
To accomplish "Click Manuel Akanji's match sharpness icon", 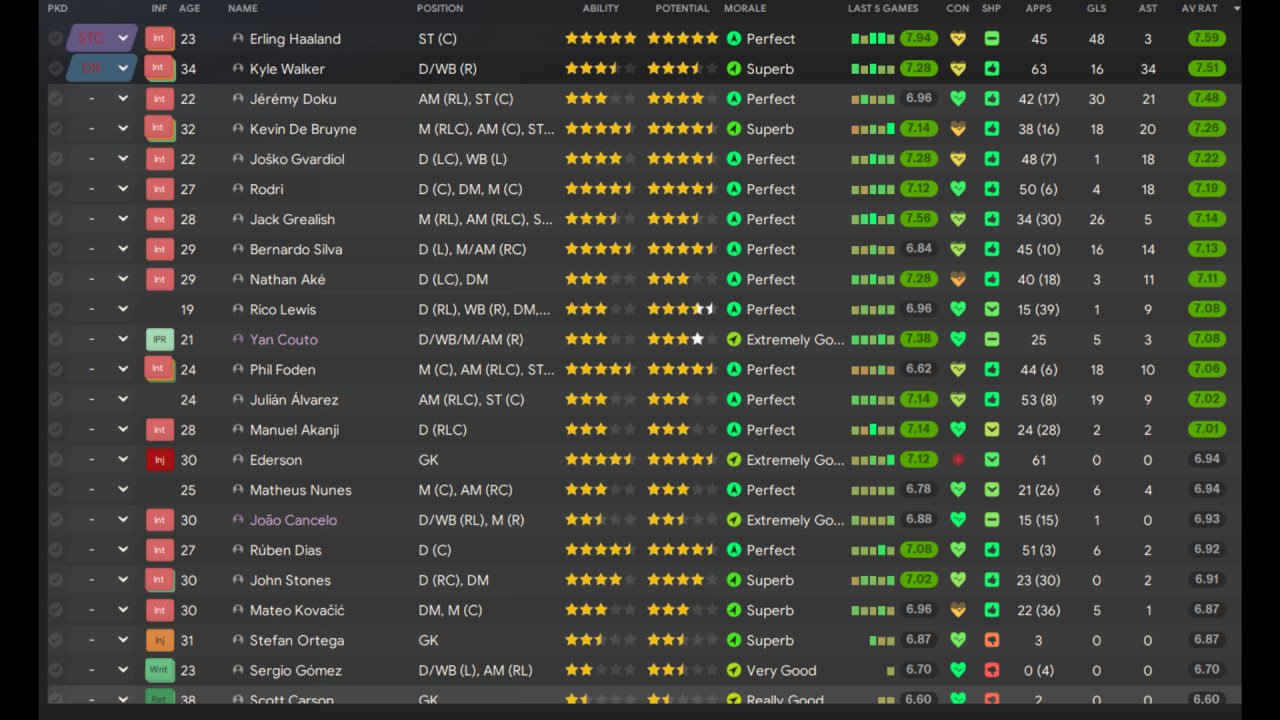I will (991, 429).
